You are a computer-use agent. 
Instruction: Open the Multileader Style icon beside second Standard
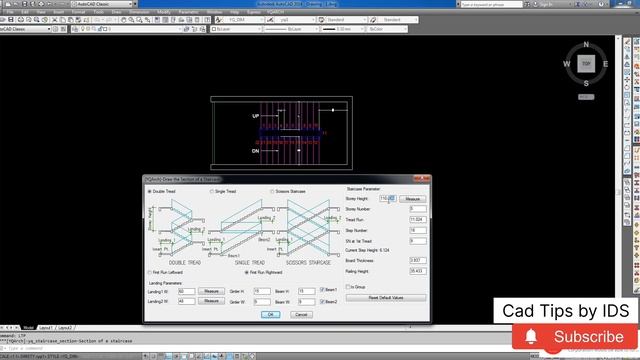click(373, 20)
